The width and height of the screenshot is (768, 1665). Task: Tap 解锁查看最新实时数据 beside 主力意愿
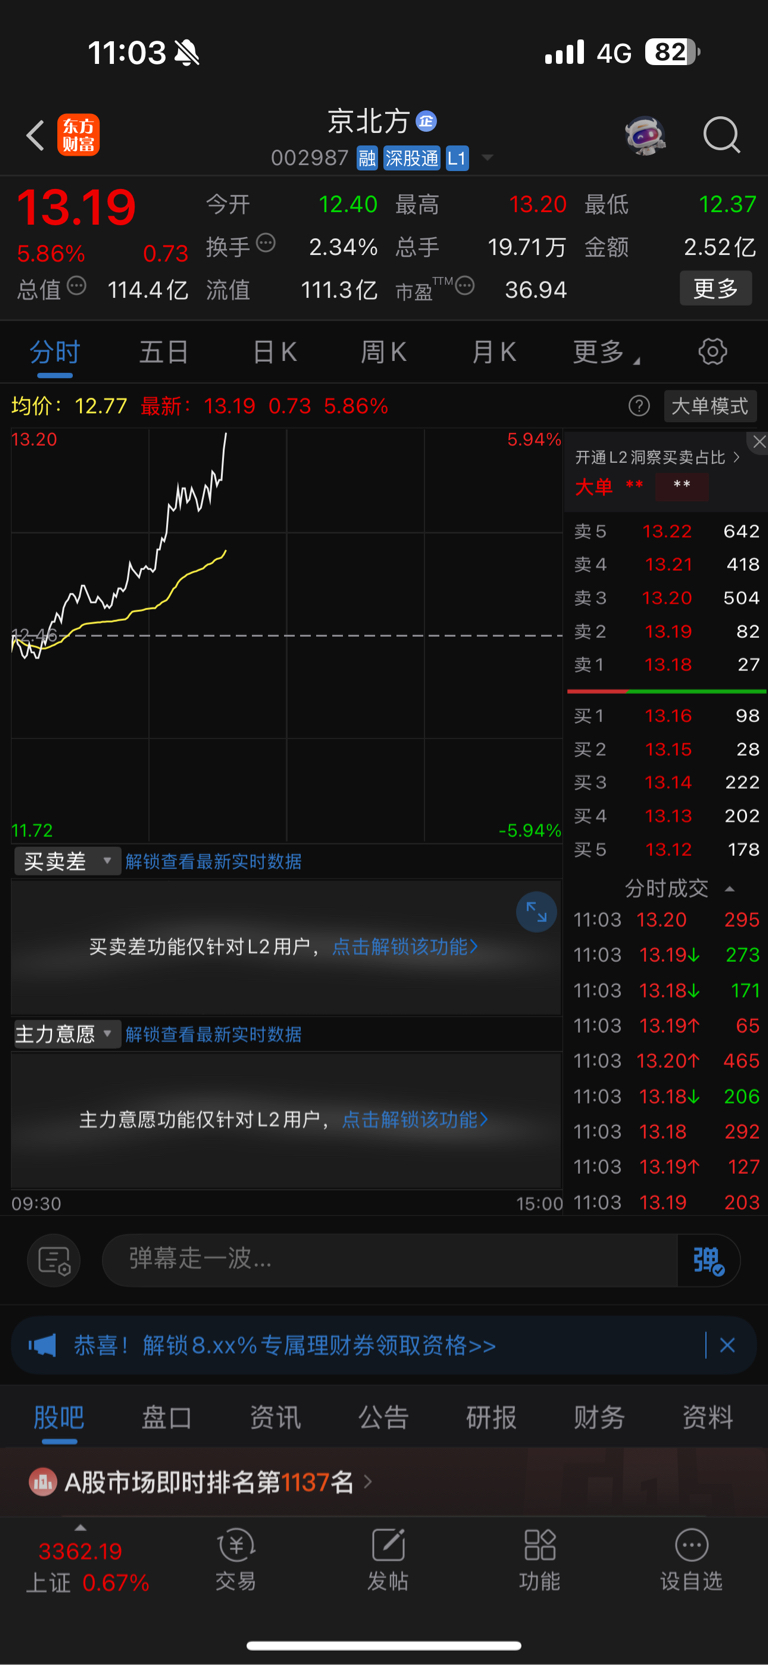pos(213,1034)
